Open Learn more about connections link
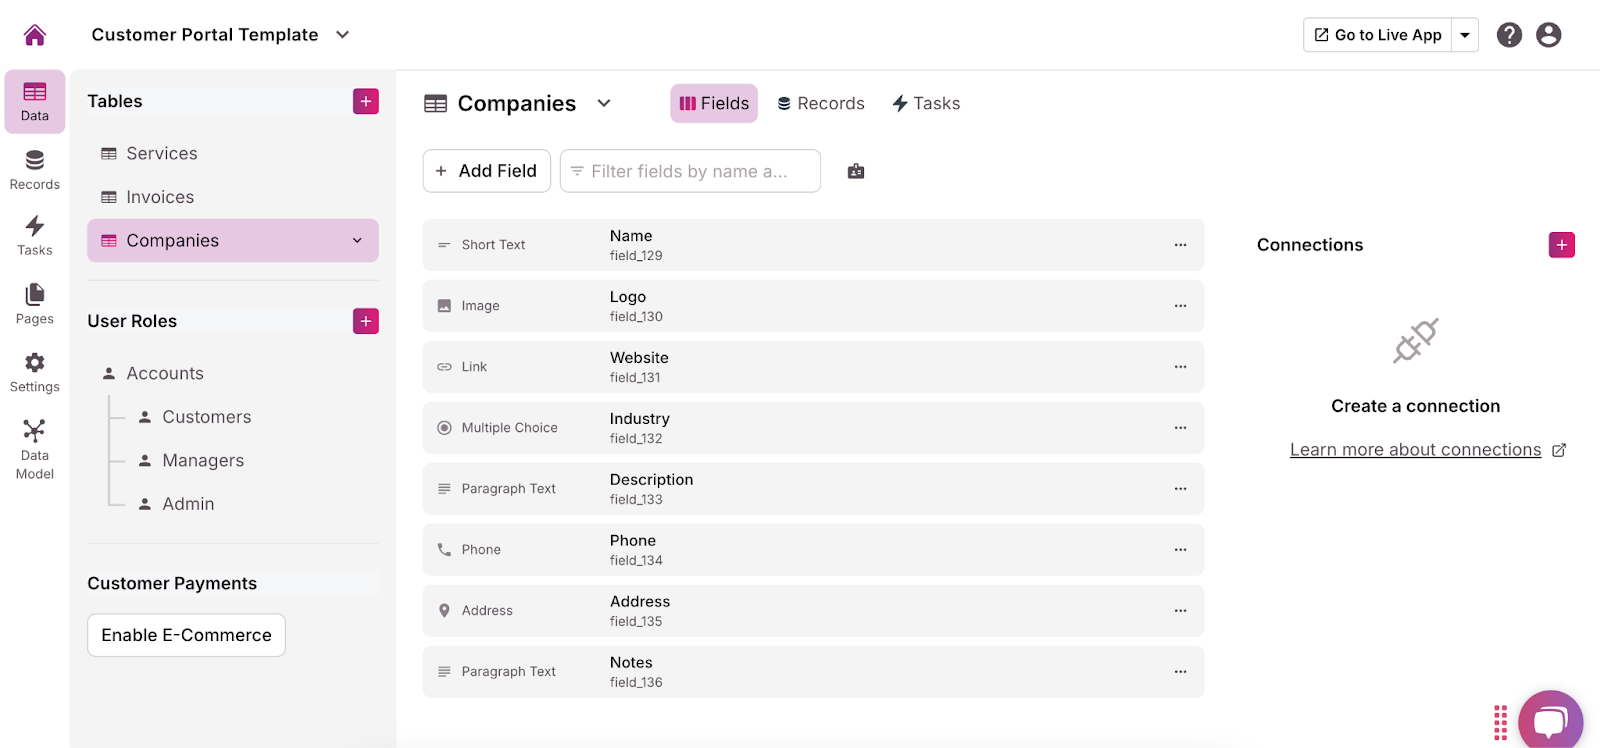The height and width of the screenshot is (748, 1600). tap(1415, 450)
